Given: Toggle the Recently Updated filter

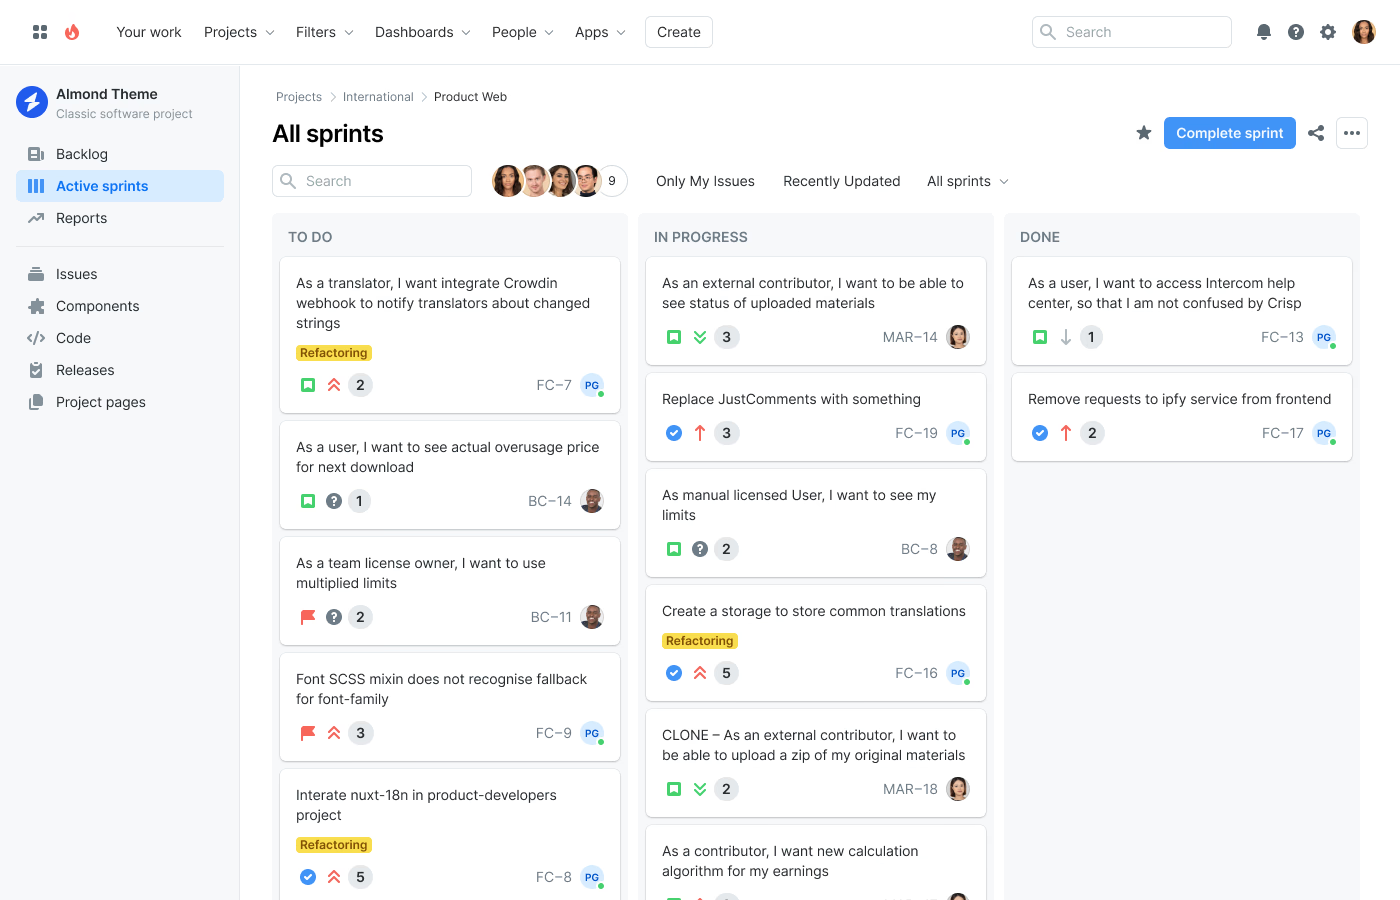Looking at the screenshot, I should [841, 181].
